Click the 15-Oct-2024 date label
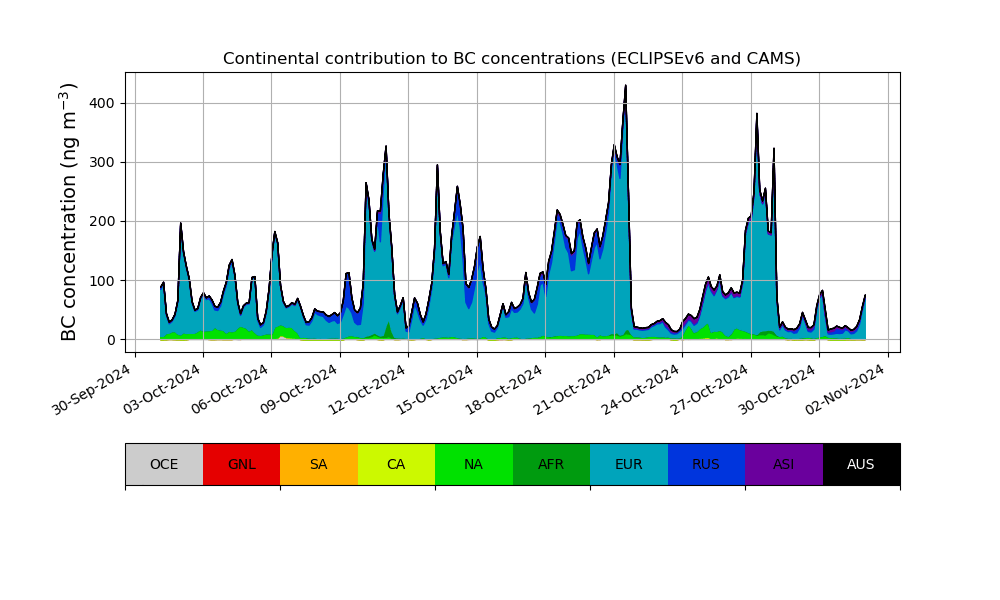Image resolution: width=1000 pixels, height=600 pixels. pos(435,389)
